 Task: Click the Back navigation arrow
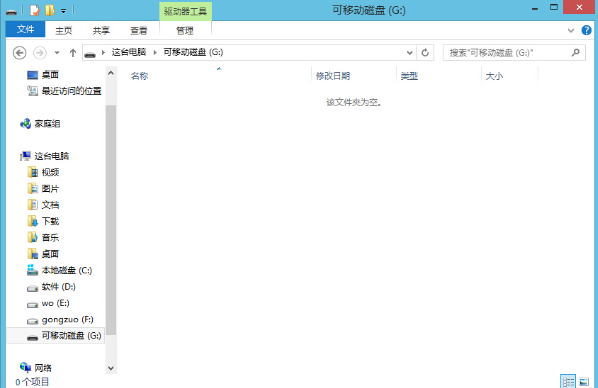tap(19, 53)
